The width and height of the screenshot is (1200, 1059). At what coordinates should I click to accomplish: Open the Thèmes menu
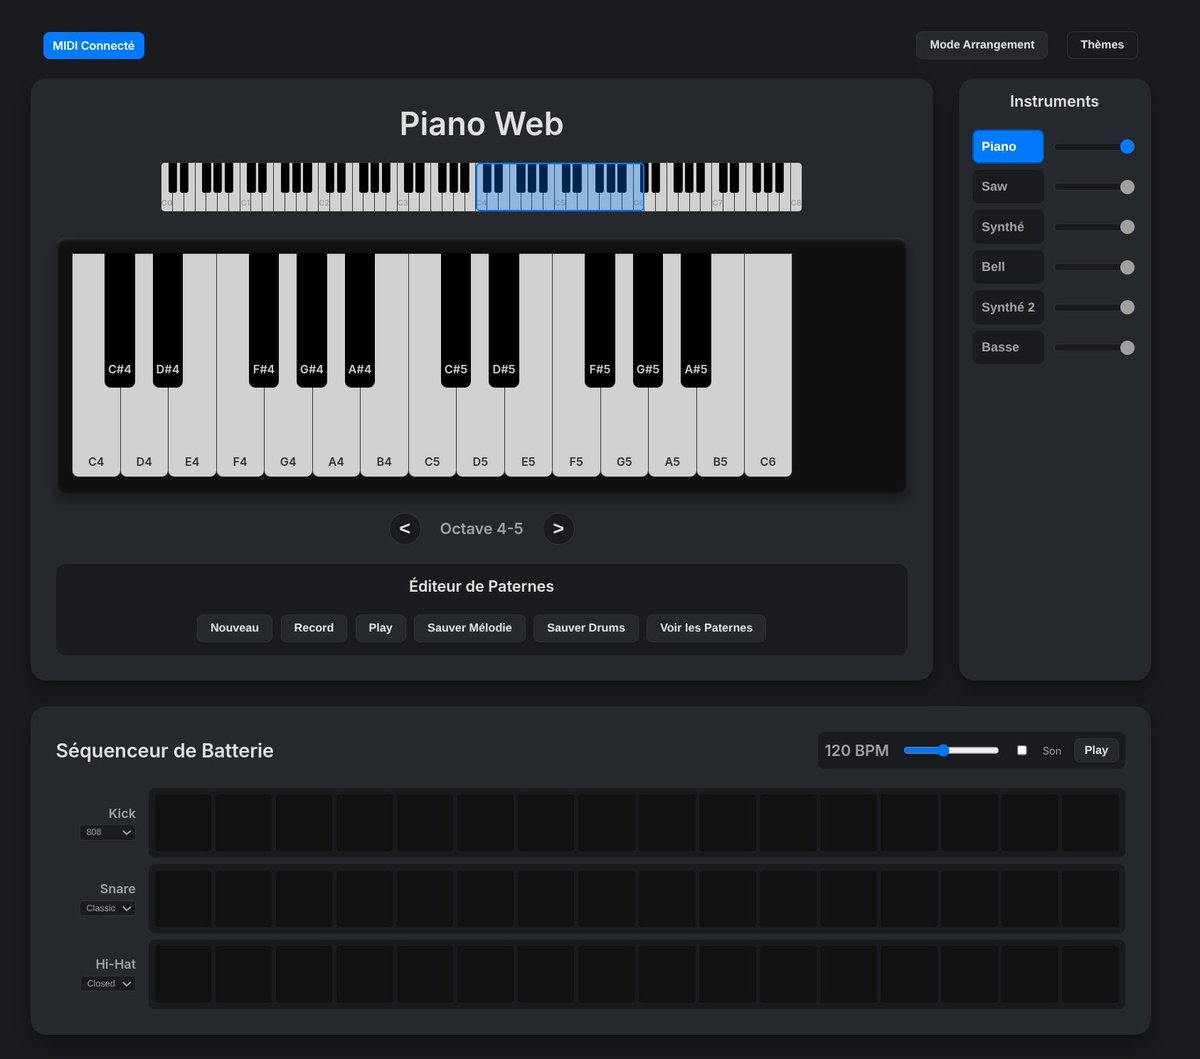1102,45
